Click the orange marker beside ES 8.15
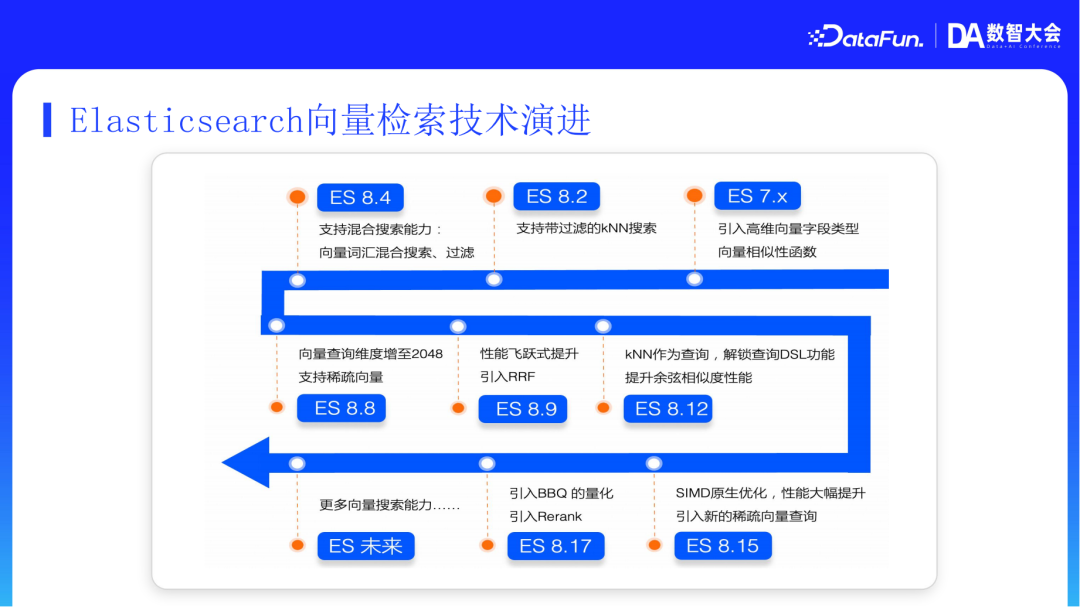This screenshot has width=1080, height=607. (x=654, y=546)
